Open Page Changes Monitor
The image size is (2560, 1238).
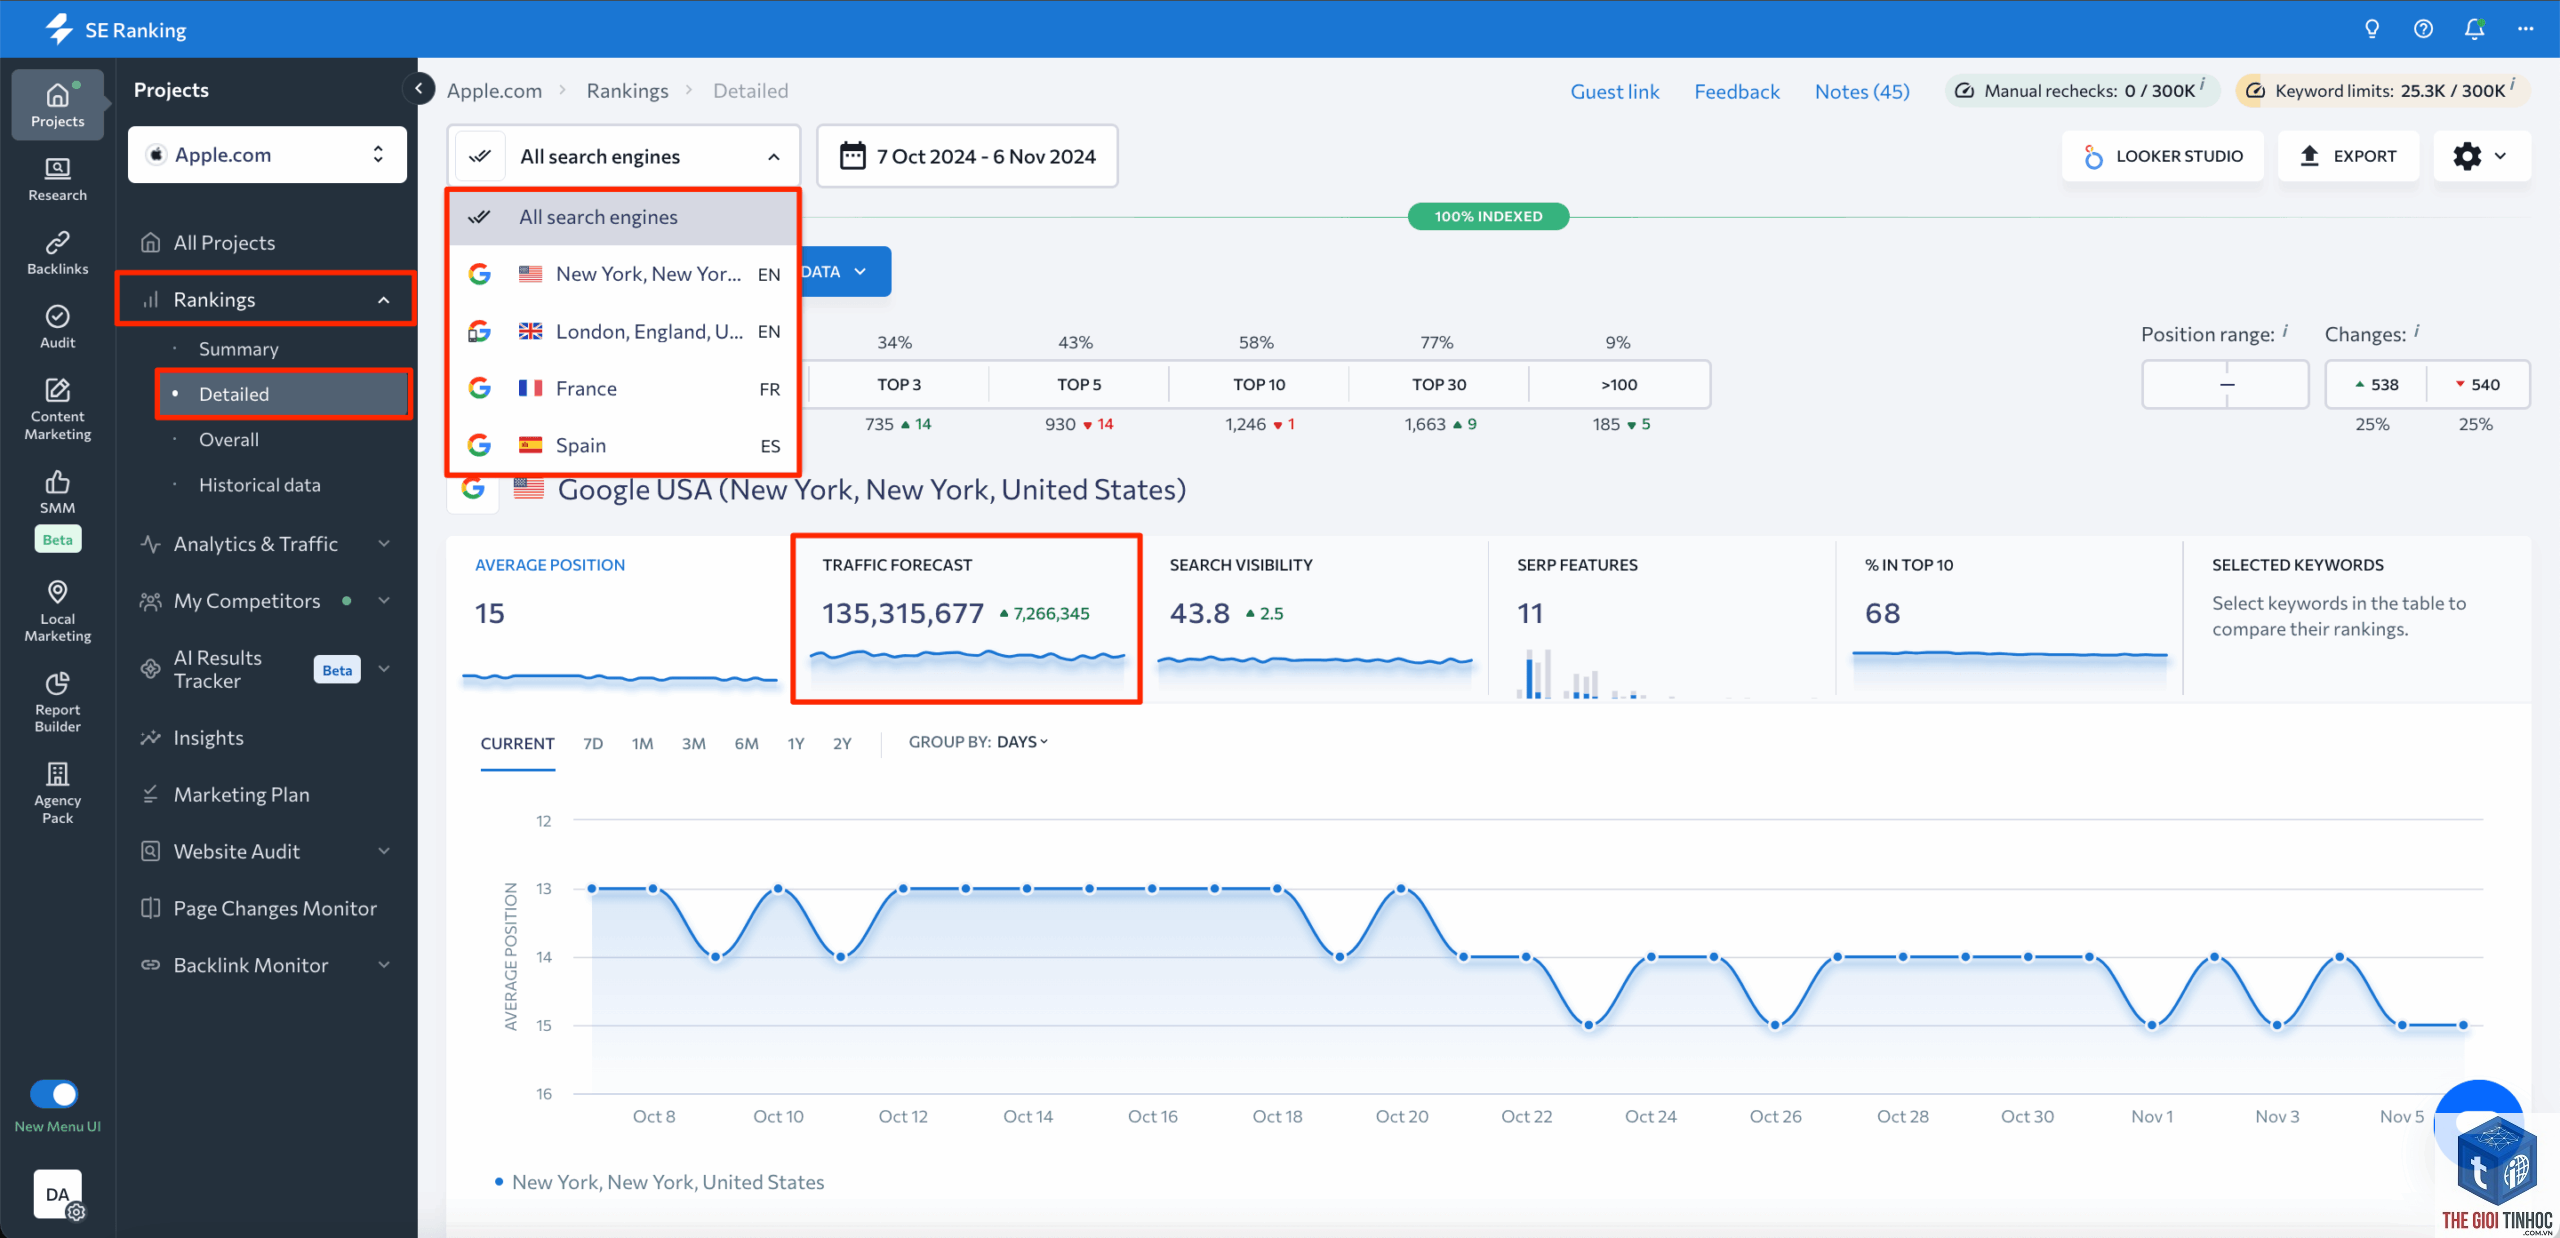275,908
